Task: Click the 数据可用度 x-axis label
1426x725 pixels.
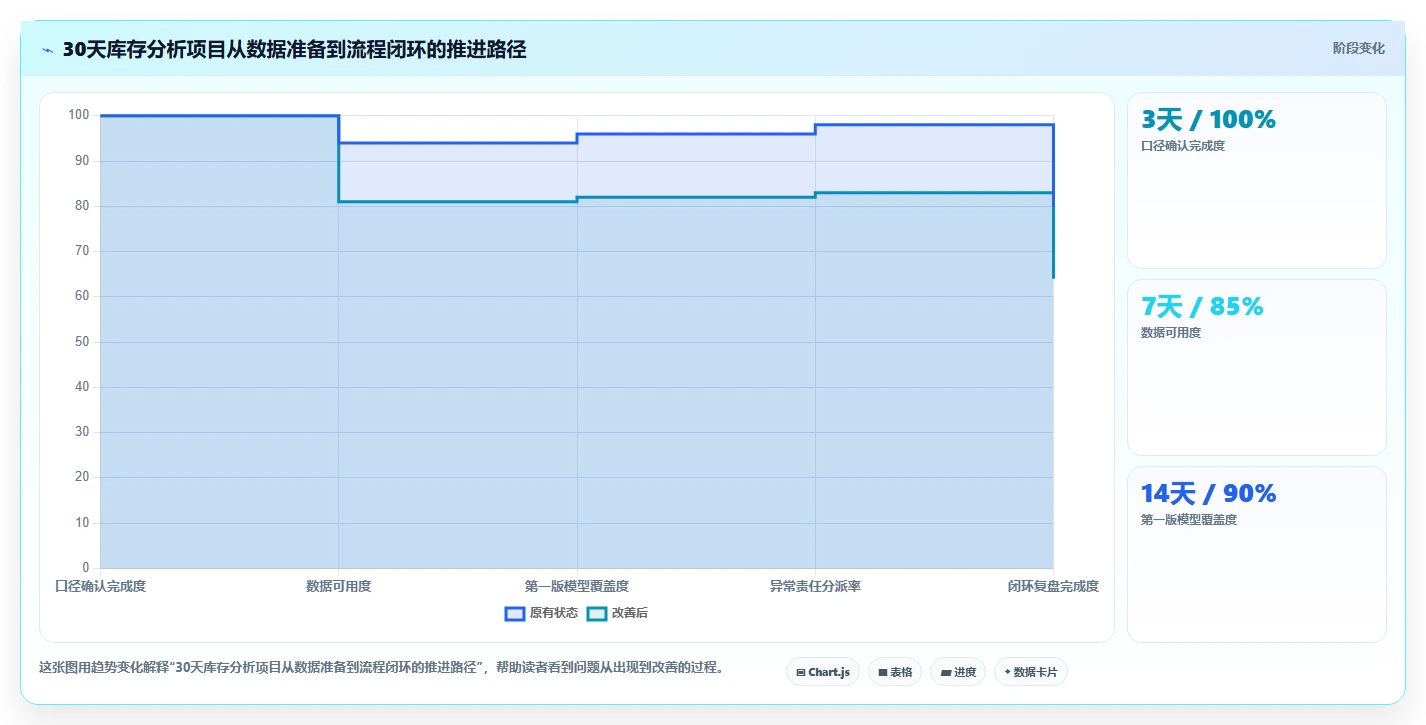Action: (339, 586)
